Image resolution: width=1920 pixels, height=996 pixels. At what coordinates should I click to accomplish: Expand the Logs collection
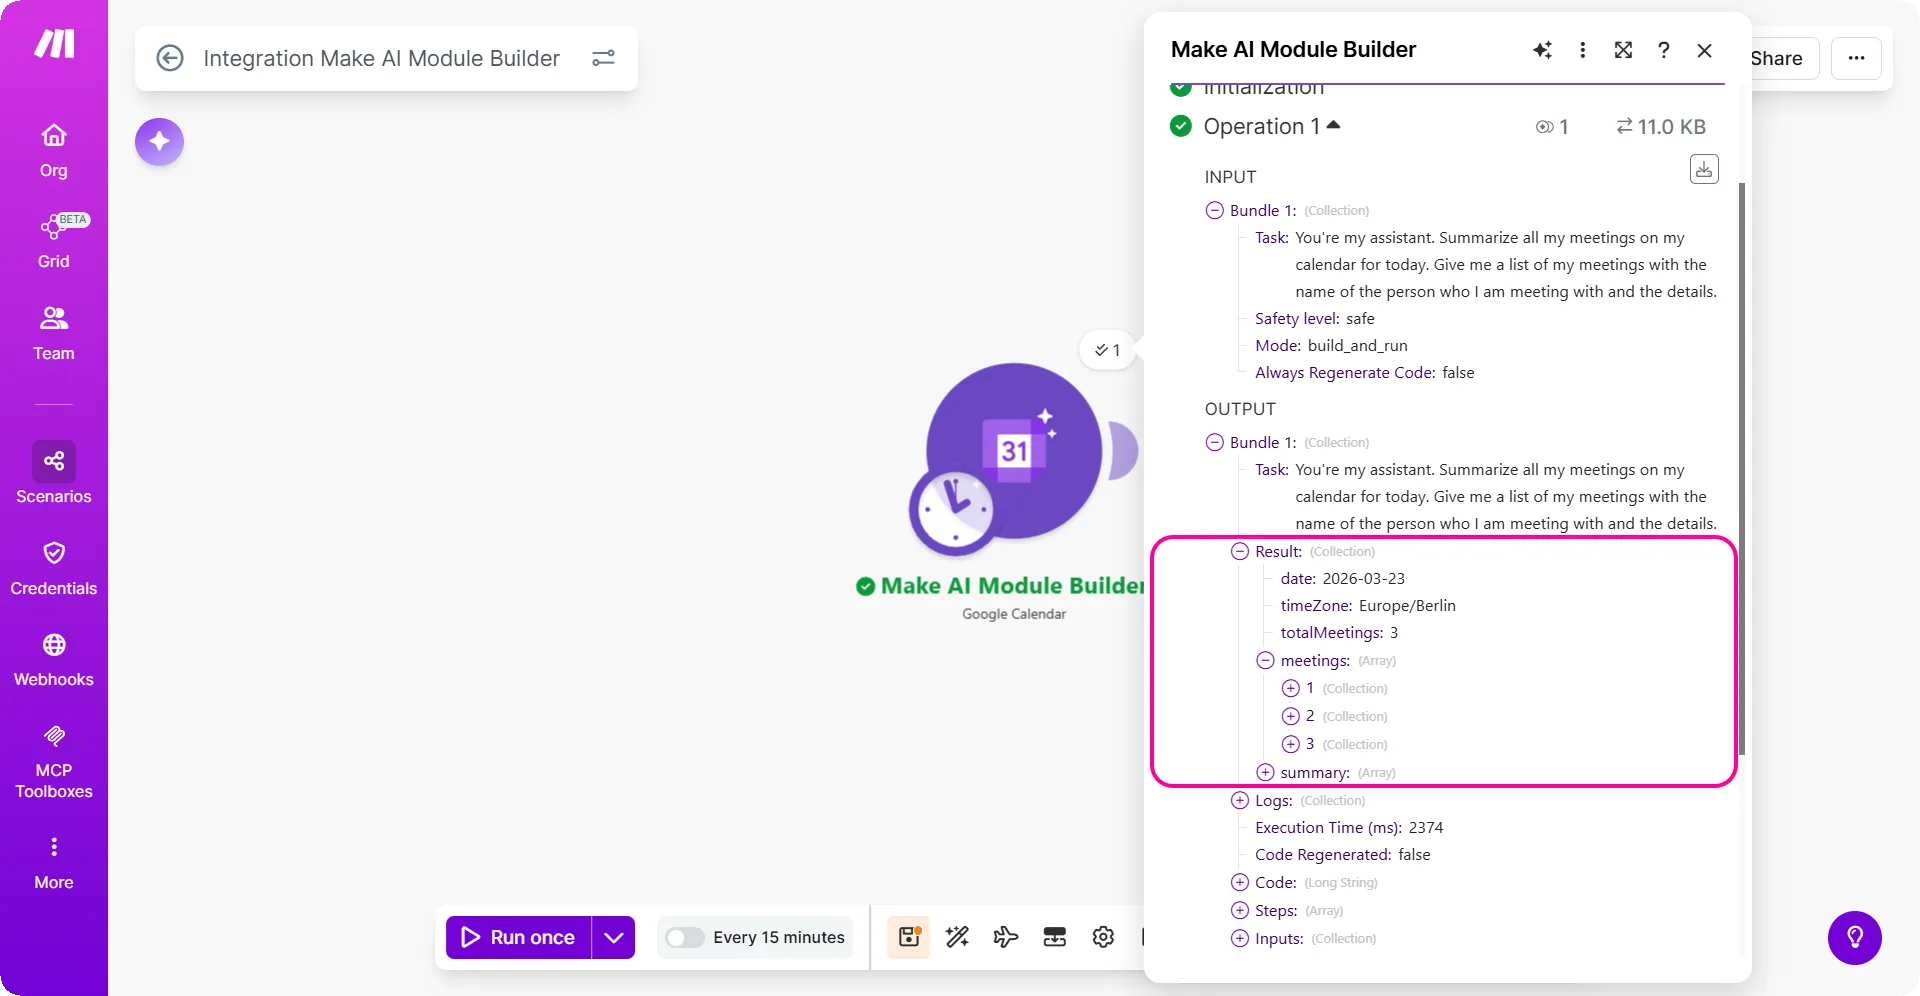(x=1240, y=800)
